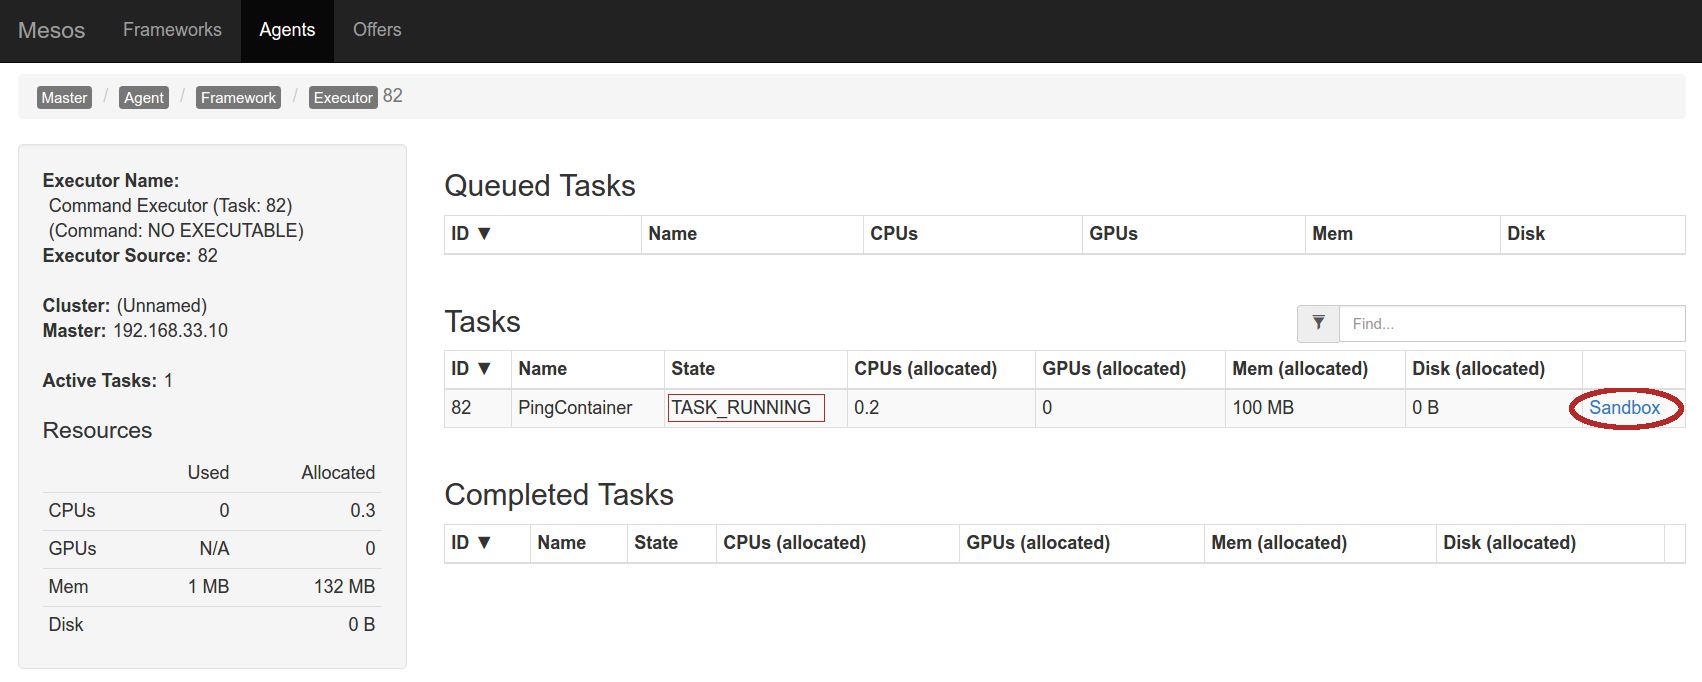Screen dimensions: 1702x682
Task: Open the Frameworks tab in navbar
Action: tap(172, 30)
